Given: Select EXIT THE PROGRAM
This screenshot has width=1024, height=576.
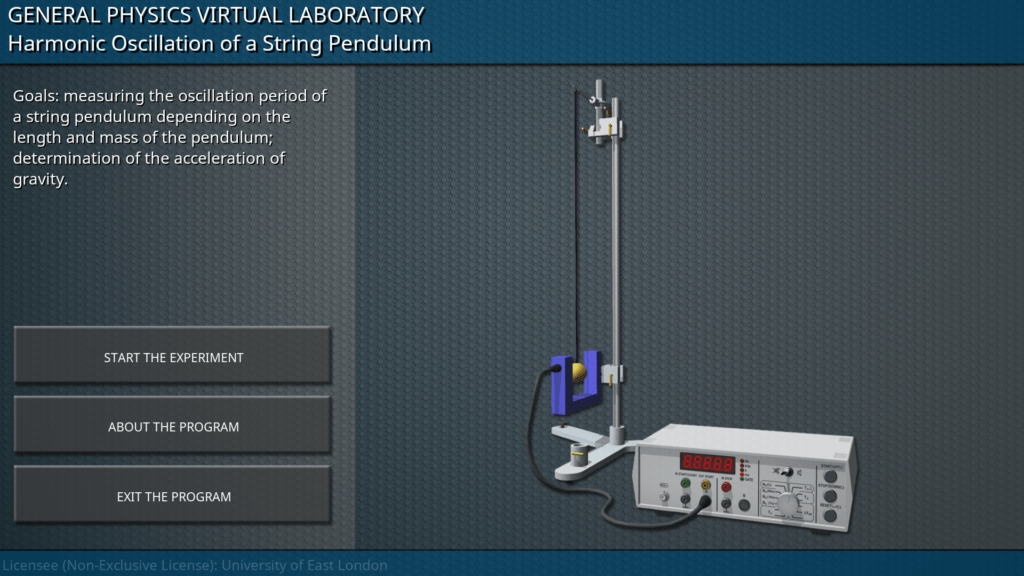Looking at the screenshot, I should (x=173, y=497).
